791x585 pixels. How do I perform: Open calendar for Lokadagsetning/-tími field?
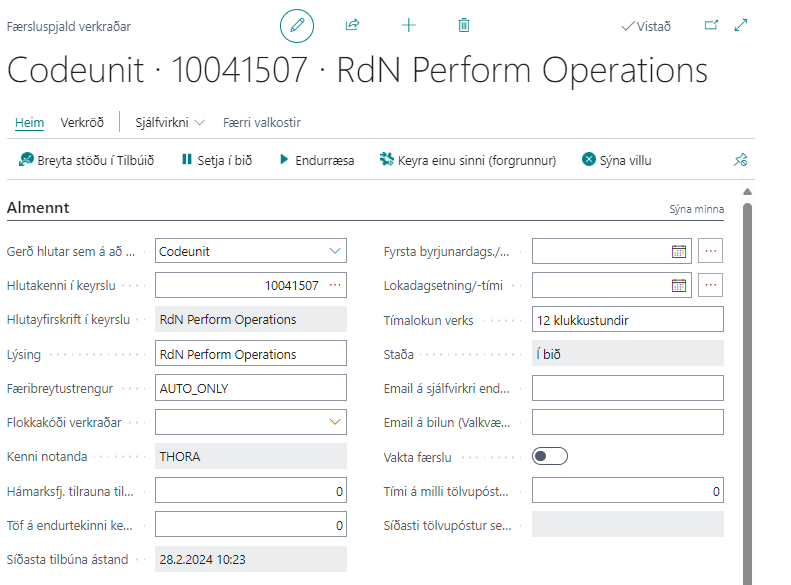pos(679,285)
